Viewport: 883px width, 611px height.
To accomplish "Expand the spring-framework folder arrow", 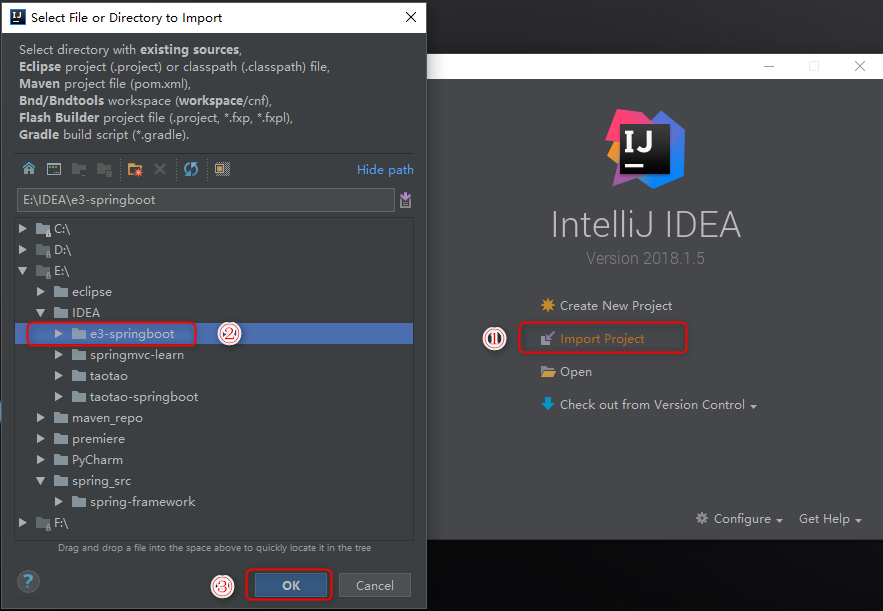I will point(59,502).
